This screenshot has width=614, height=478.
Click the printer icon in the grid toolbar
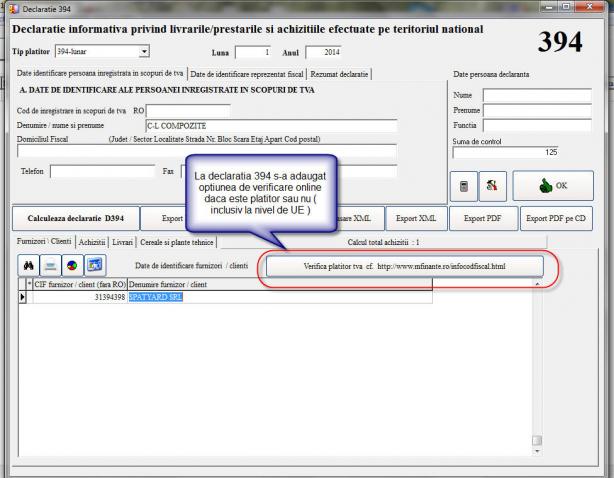point(50,267)
